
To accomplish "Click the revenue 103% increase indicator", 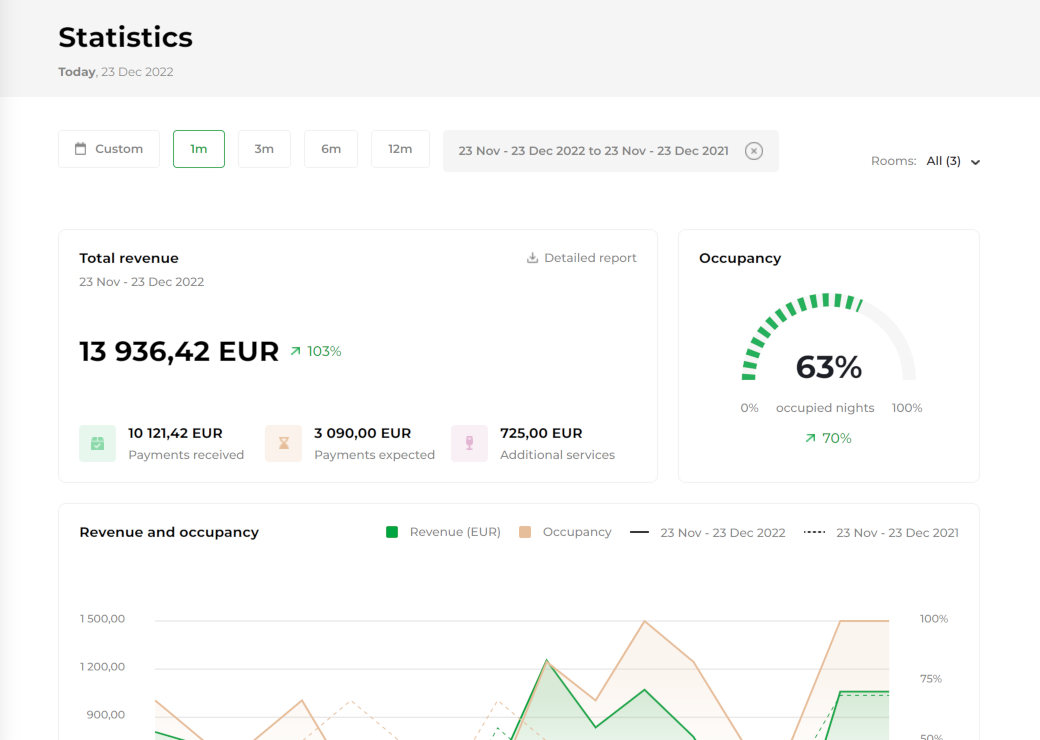I will tap(316, 351).
